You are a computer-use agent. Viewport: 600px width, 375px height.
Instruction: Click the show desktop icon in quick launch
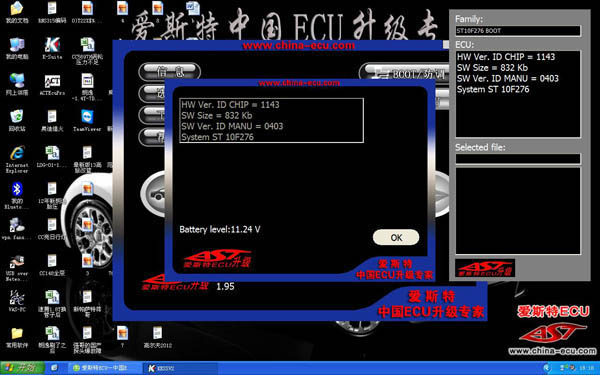click(x=54, y=368)
